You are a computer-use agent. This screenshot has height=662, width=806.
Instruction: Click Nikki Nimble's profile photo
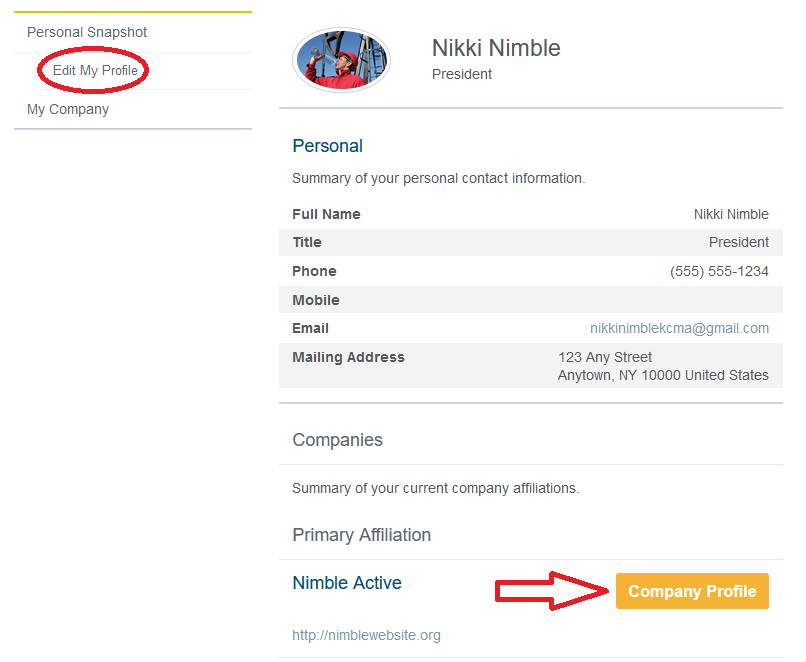(341, 60)
